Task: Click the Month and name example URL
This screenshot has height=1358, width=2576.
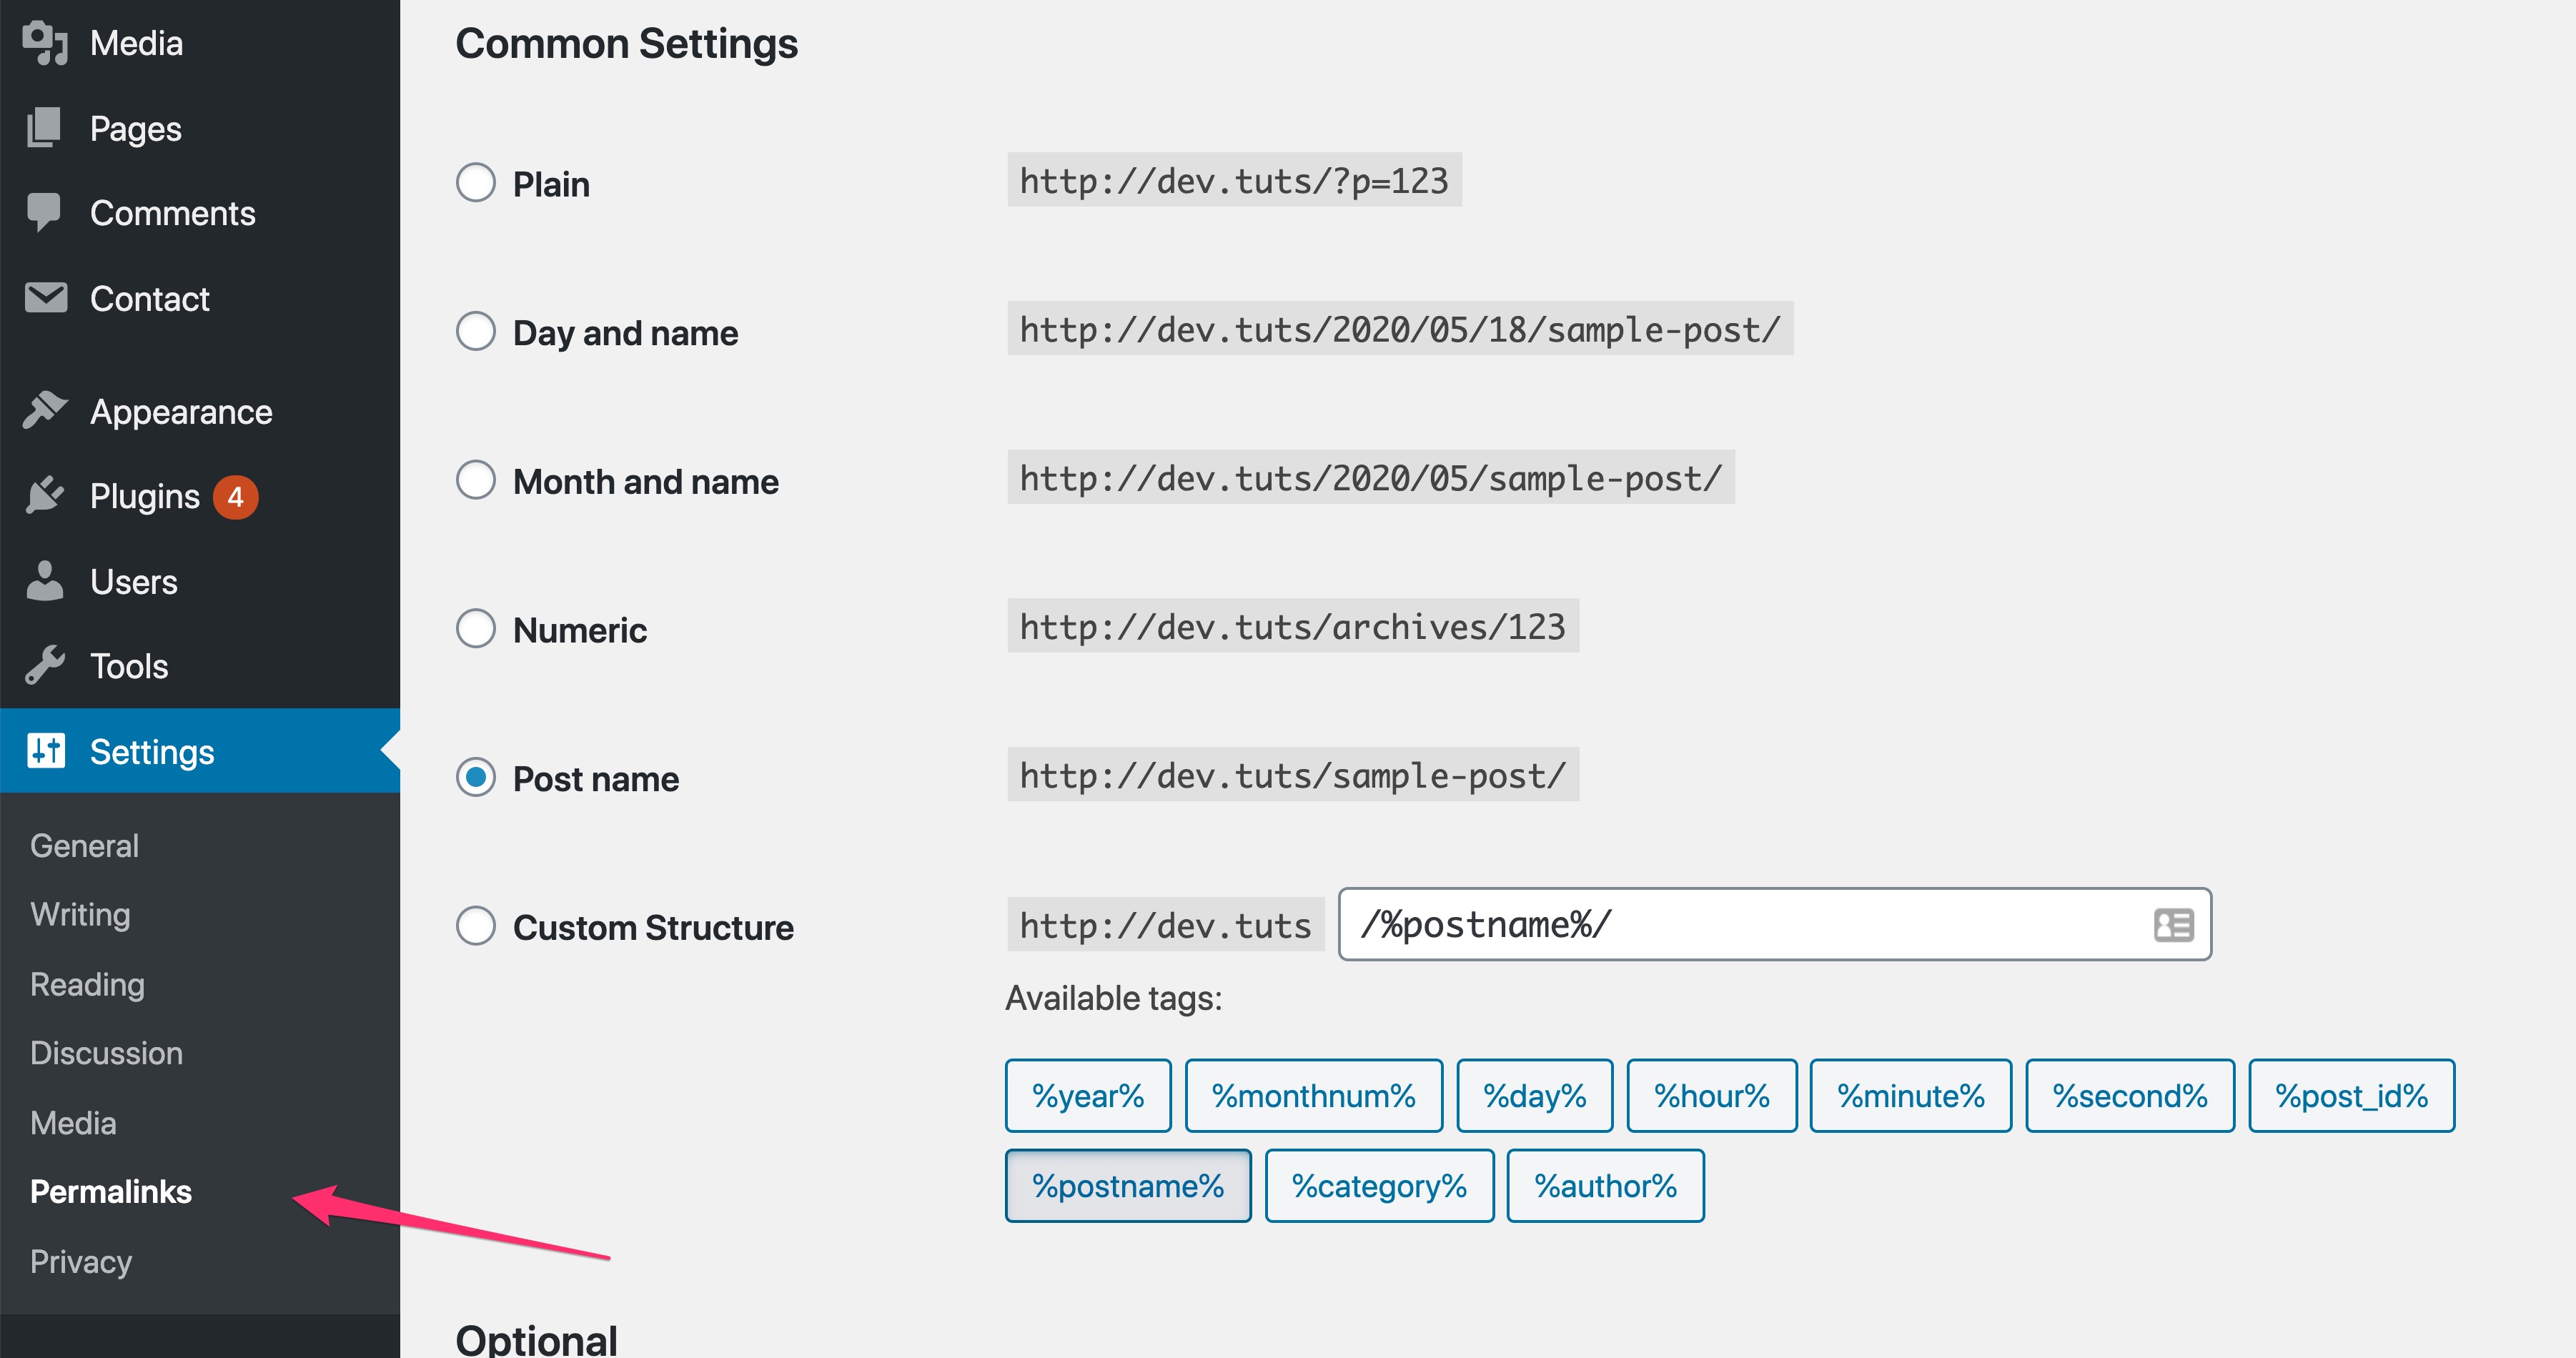Action: (x=1371, y=478)
